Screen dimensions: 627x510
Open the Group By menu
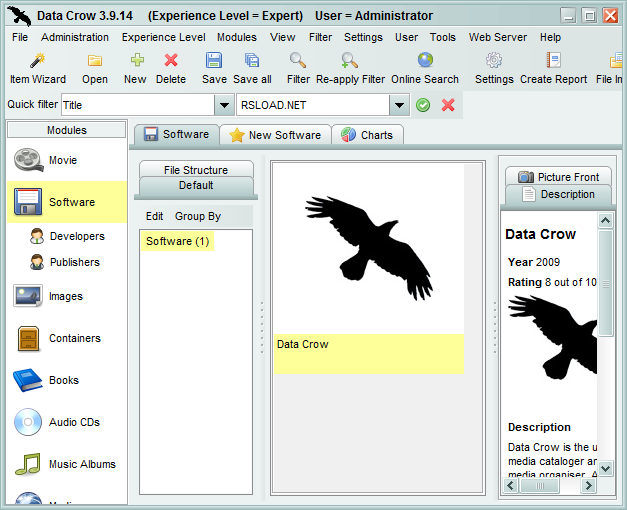(x=198, y=216)
